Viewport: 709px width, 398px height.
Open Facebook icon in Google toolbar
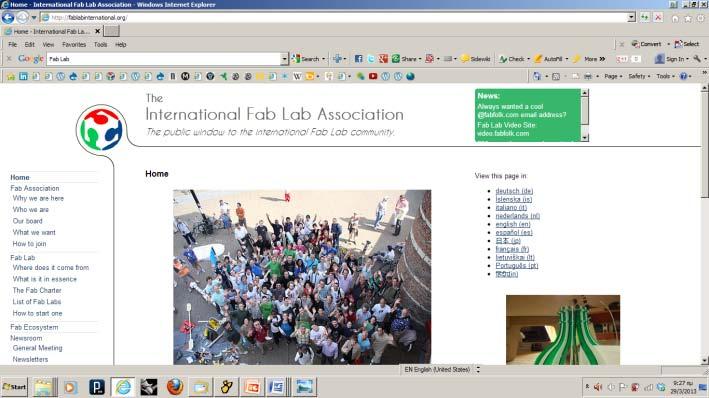[358, 59]
